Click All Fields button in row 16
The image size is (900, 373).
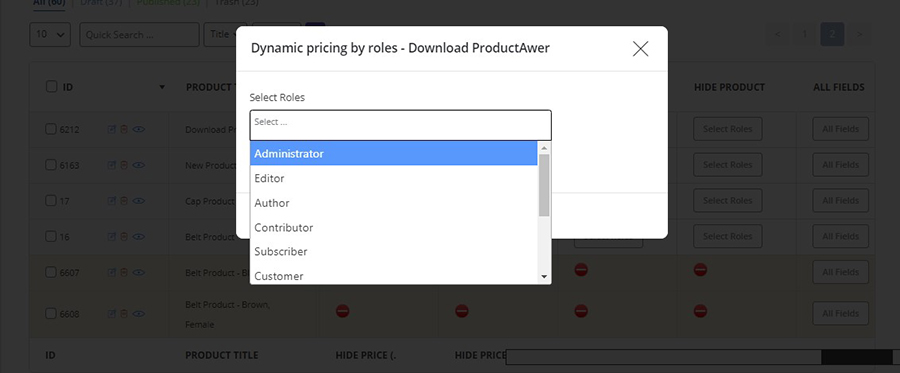840,236
